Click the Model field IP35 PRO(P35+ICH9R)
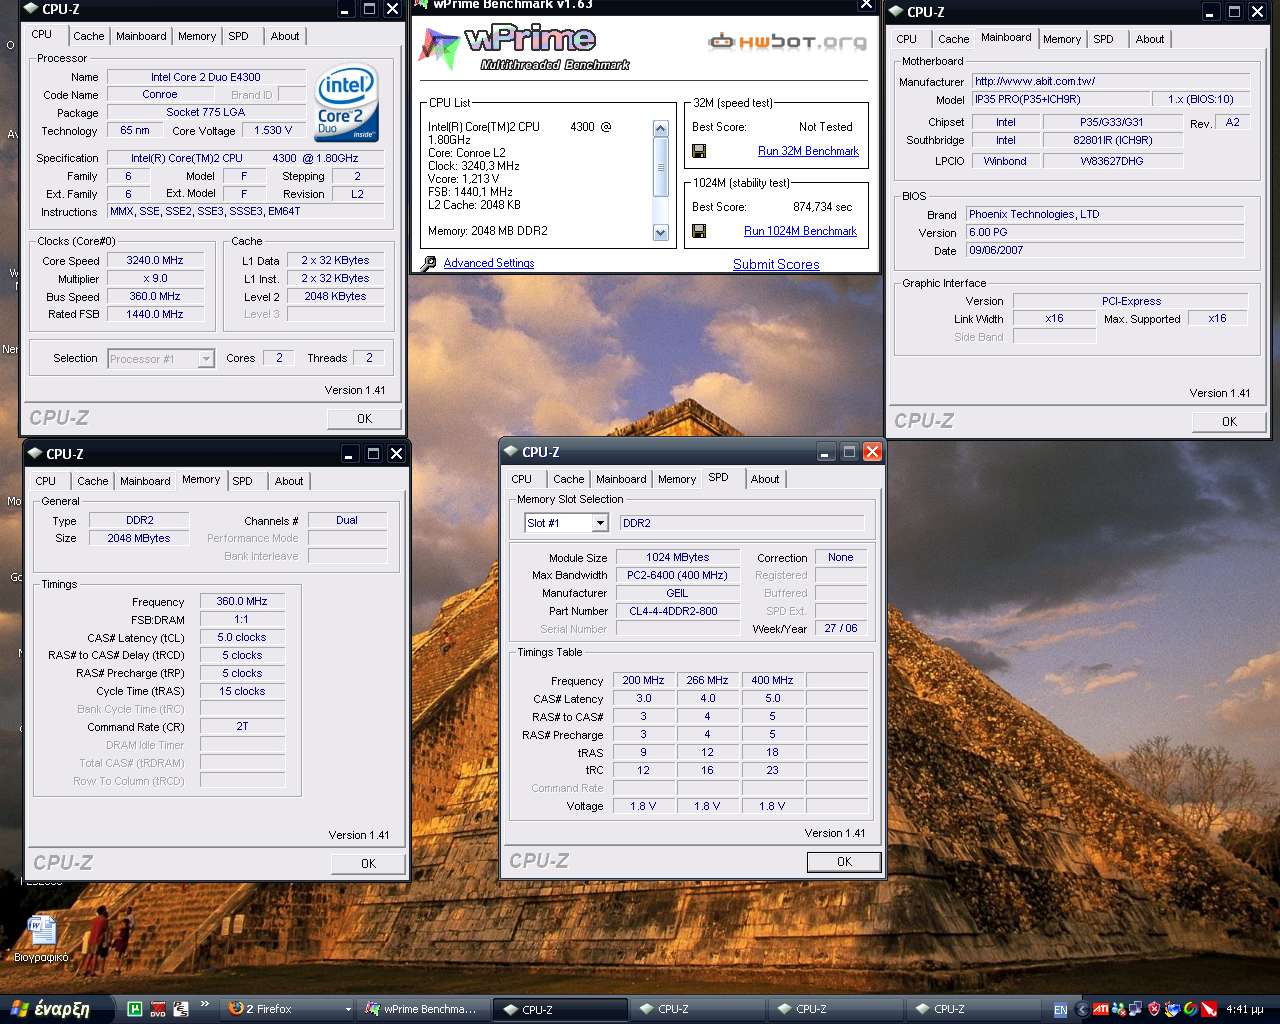Image resolution: width=1280 pixels, height=1024 pixels. pos(1058,99)
